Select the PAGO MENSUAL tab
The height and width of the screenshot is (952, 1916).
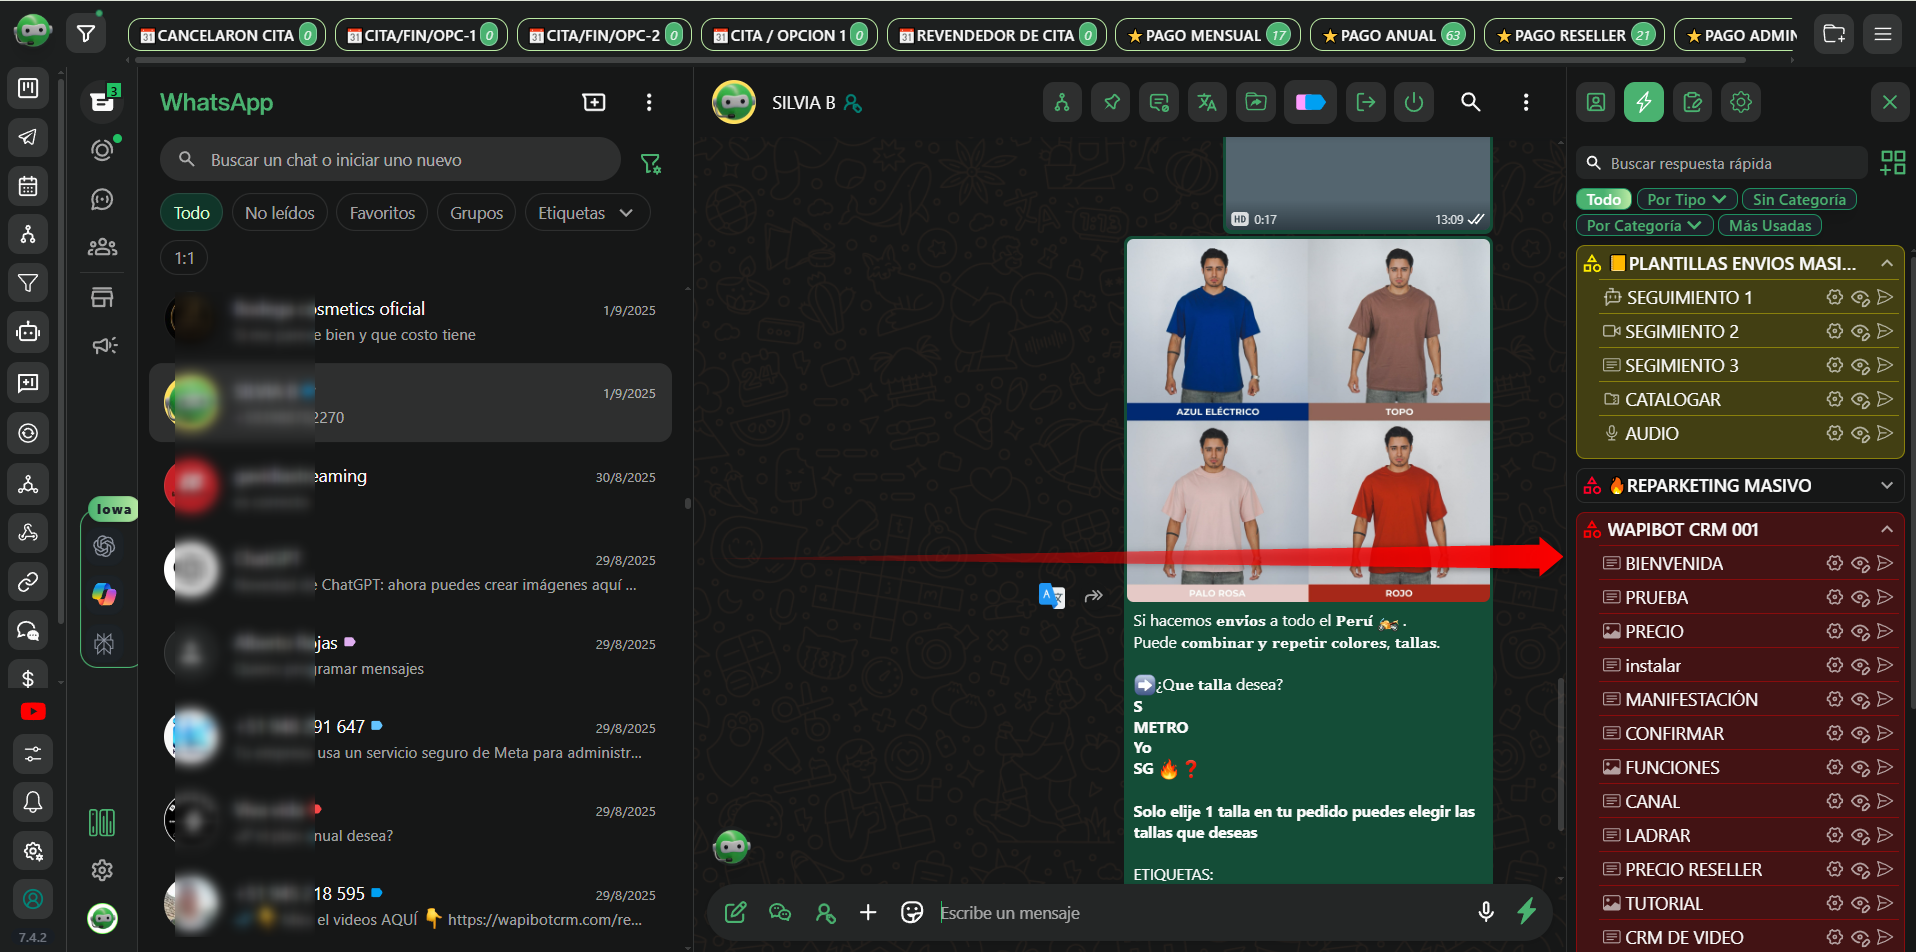click(1207, 35)
